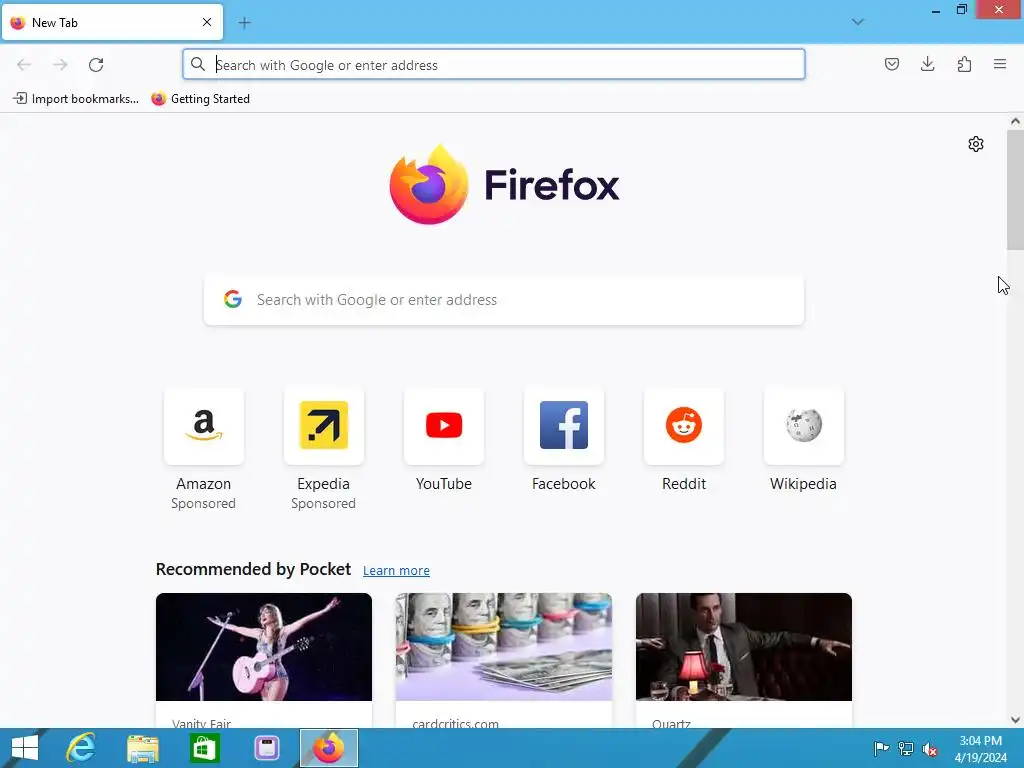Go back with the toolbar Back arrow
This screenshot has width=1024, height=768.
click(24, 65)
